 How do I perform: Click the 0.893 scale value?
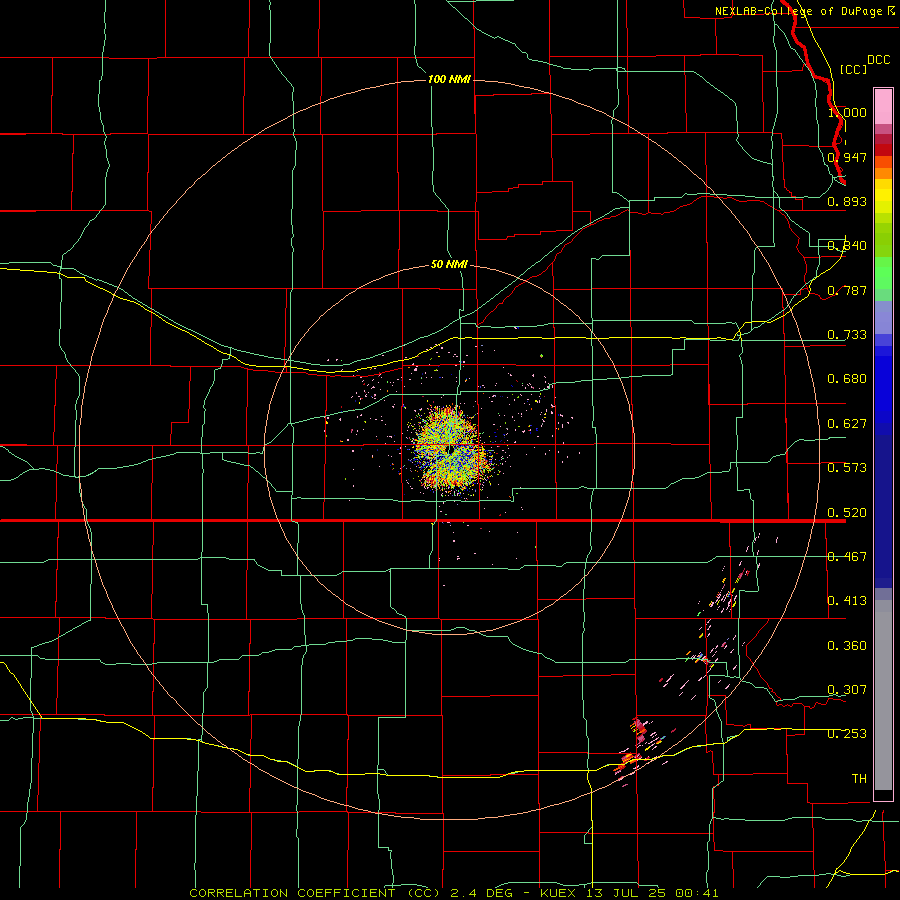(847, 201)
